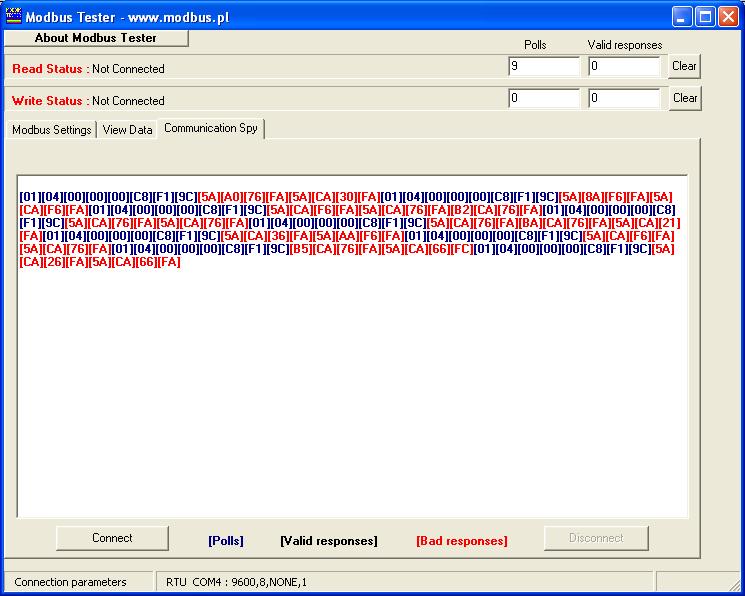The height and width of the screenshot is (596, 745).
Task: Click the red [Bad responses] legend label
Action: point(462,541)
